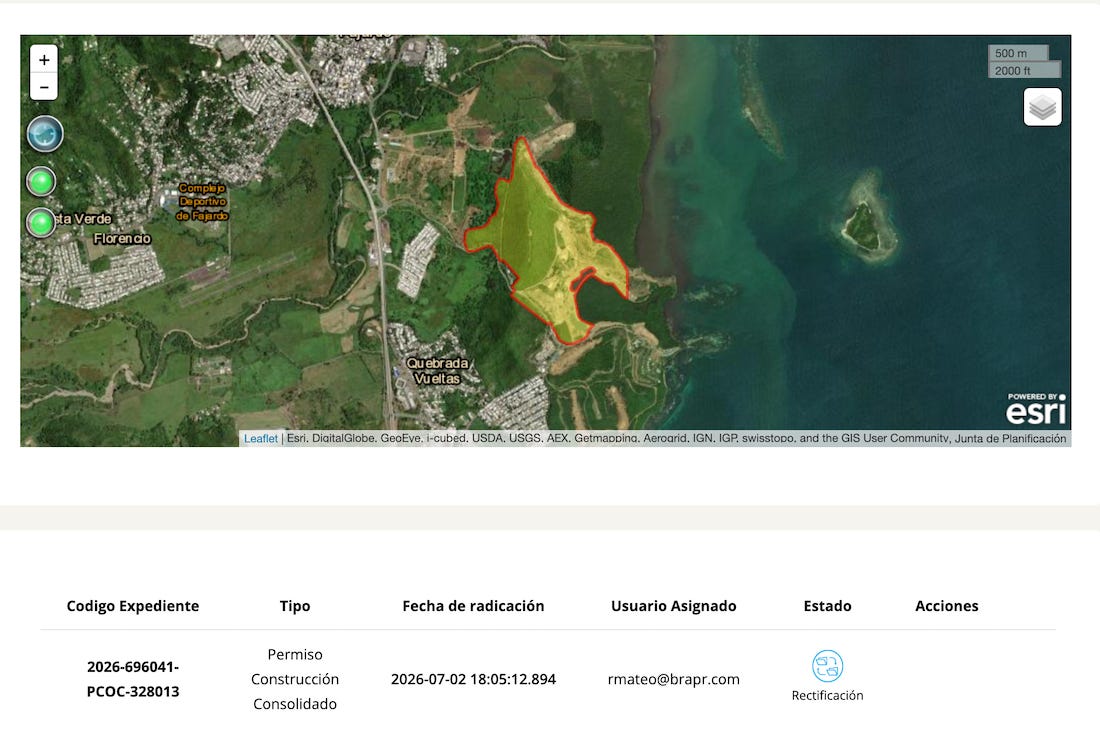Click the Rectificación status icon

(x=827, y=666)
